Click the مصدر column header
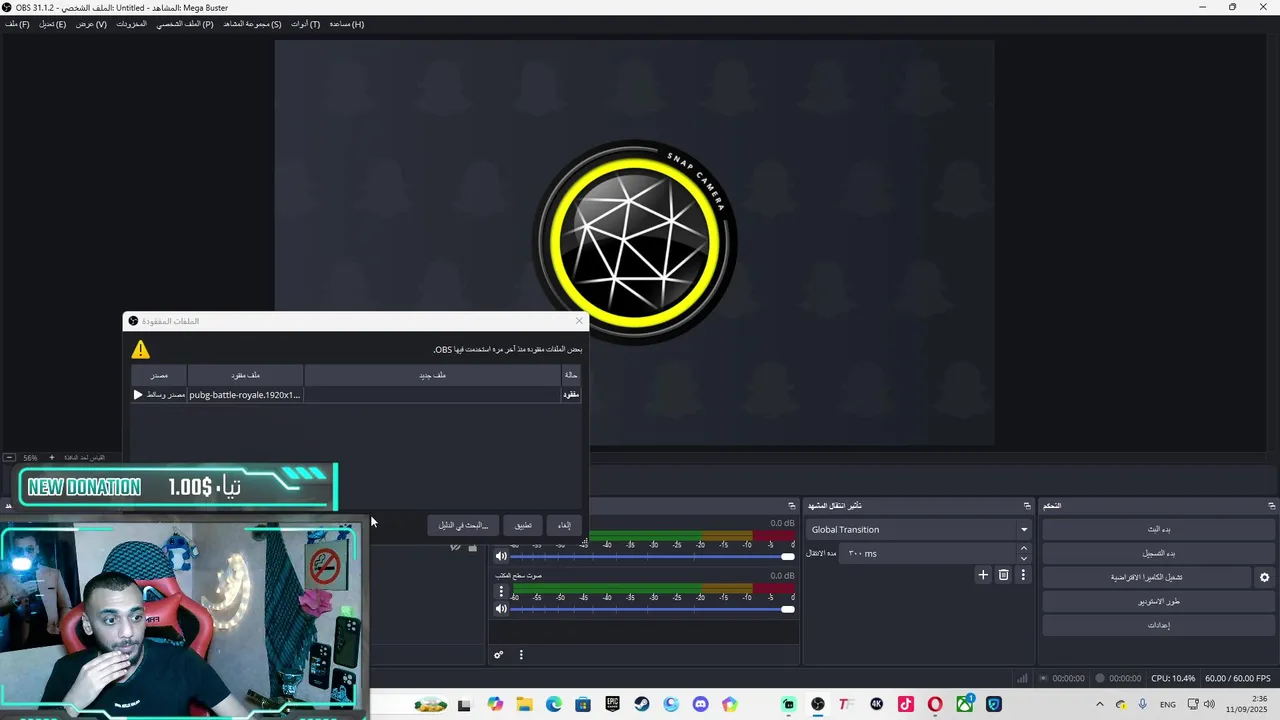The height and width of the screenshot is (720, 1280). coord(159,375)
